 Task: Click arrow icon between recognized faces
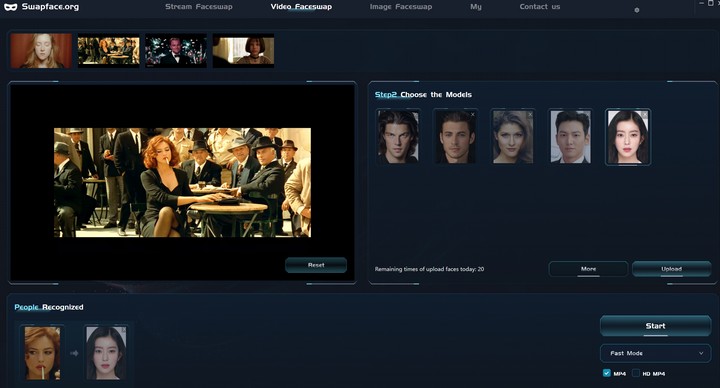click(x=74, y=353)
